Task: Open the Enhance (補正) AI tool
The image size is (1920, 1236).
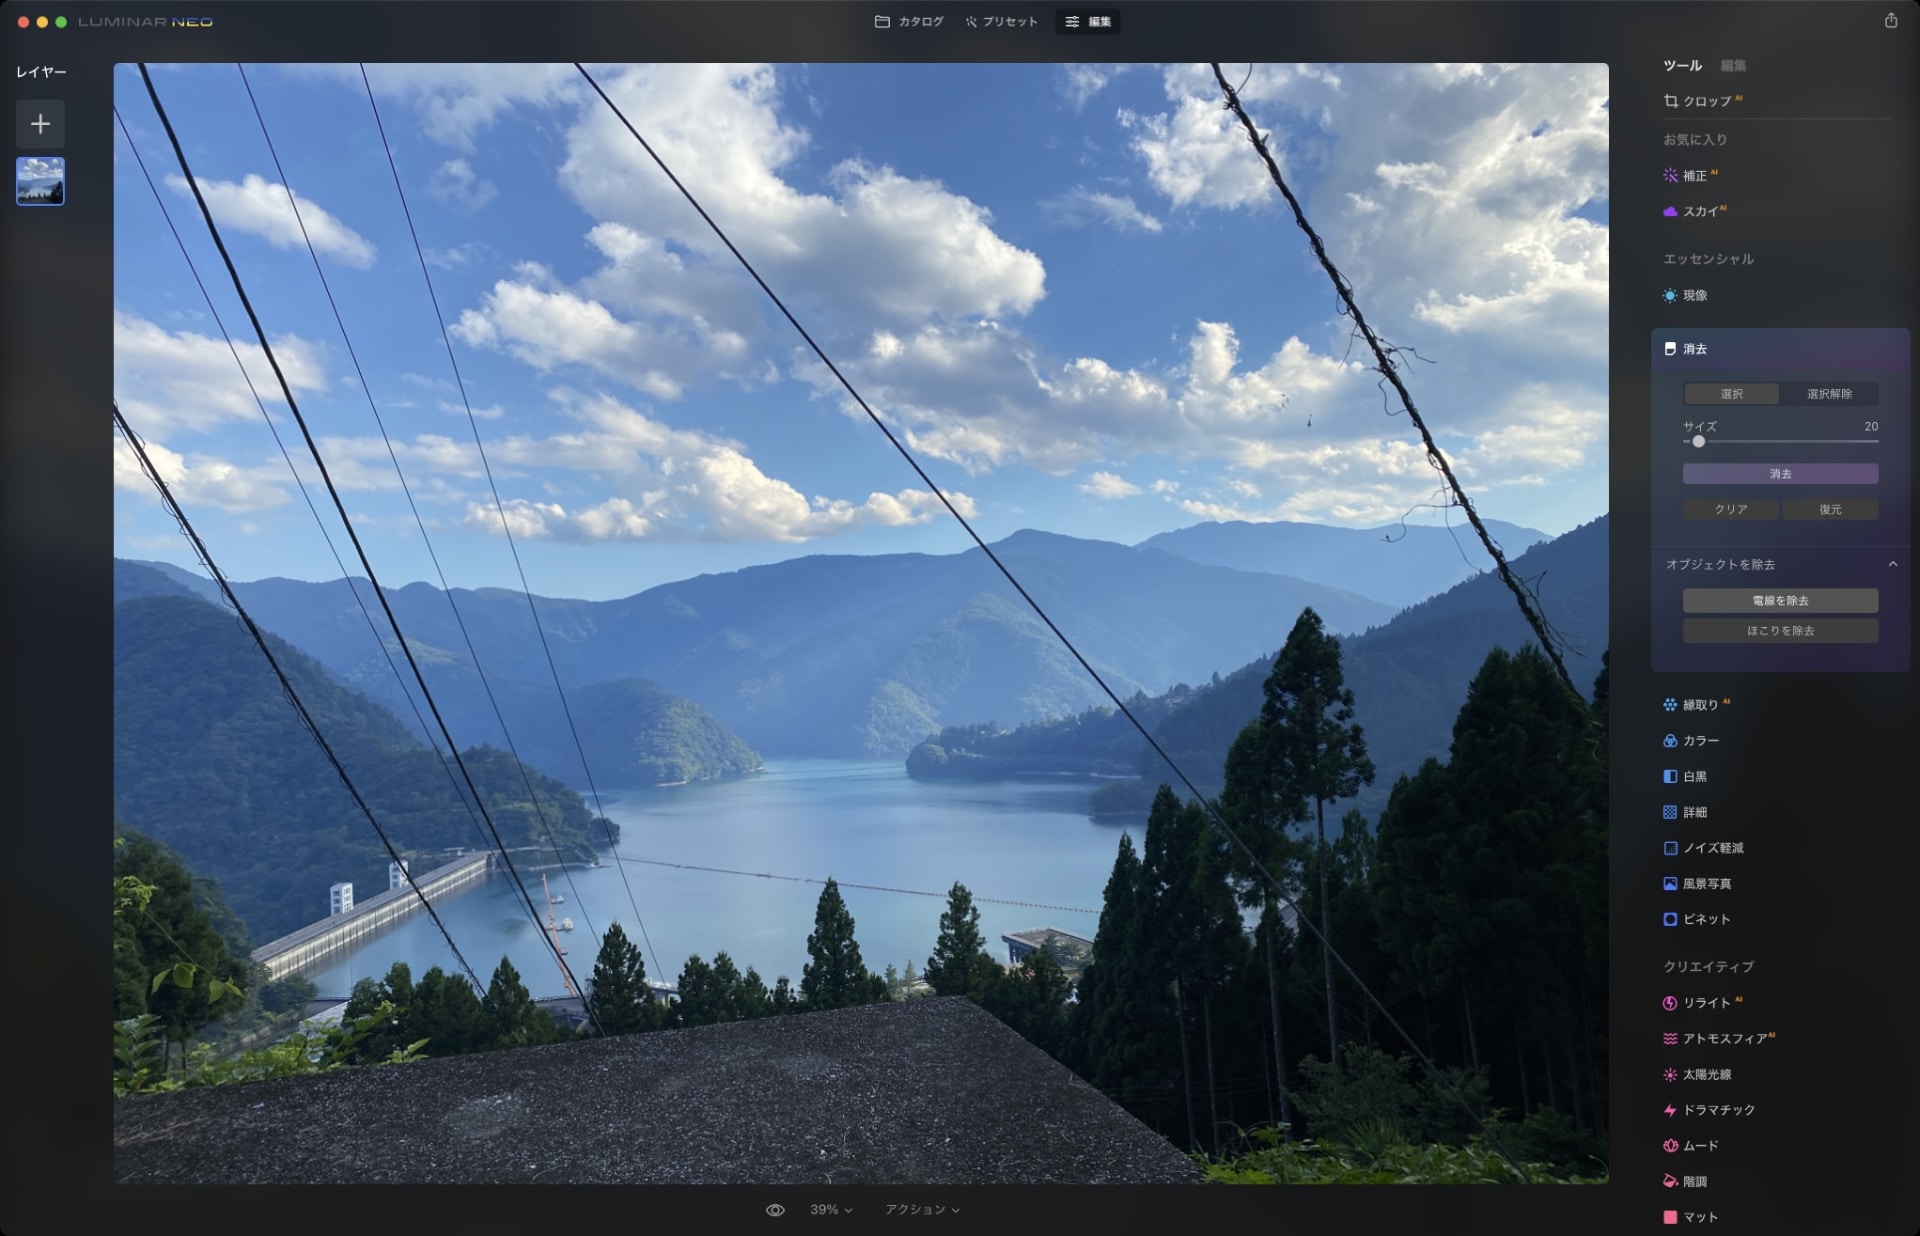Action: tap(1694, 175)
